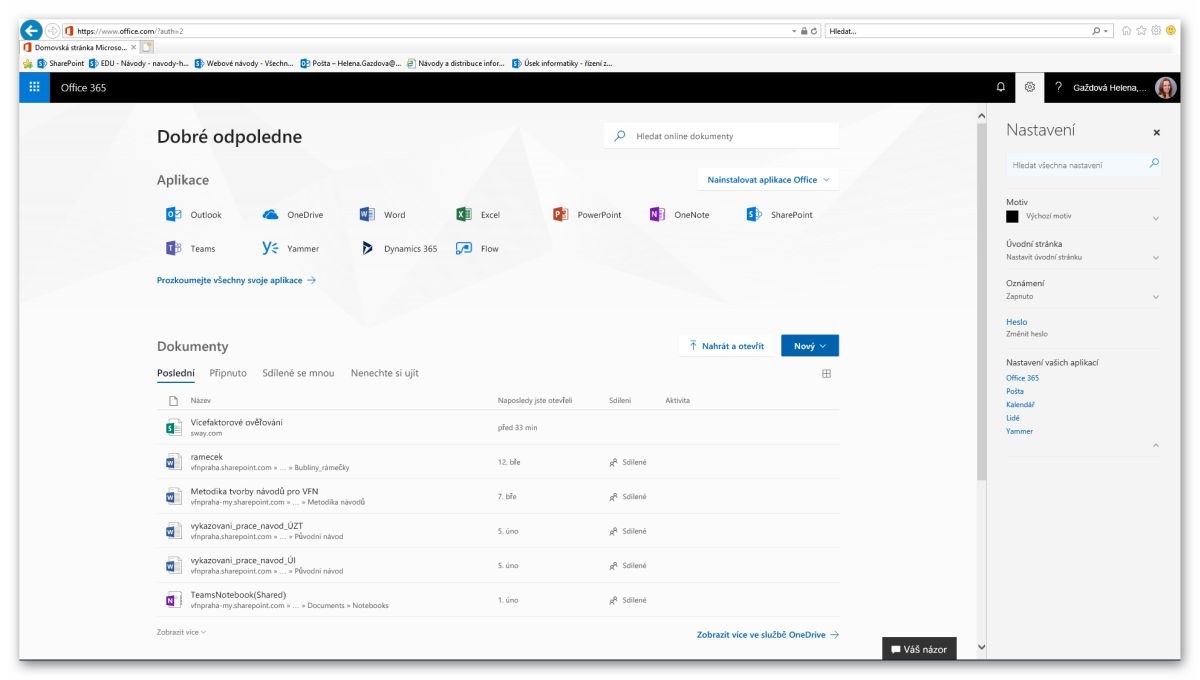Open the address bar dropdown arrow

pyautogui.click(x=794, y=31)
